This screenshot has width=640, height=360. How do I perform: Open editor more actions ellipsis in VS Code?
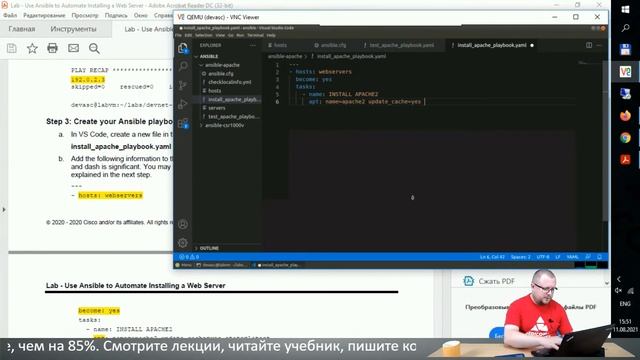pos(599,45)
